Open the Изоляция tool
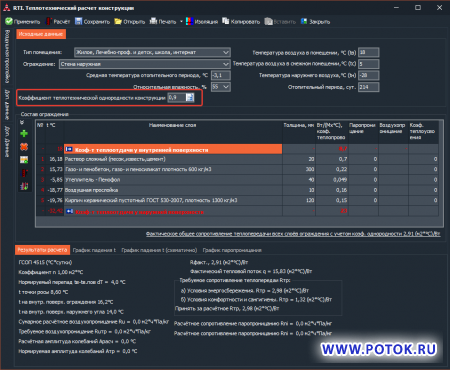This screenshot has height=370, width=450. [202, 22]
